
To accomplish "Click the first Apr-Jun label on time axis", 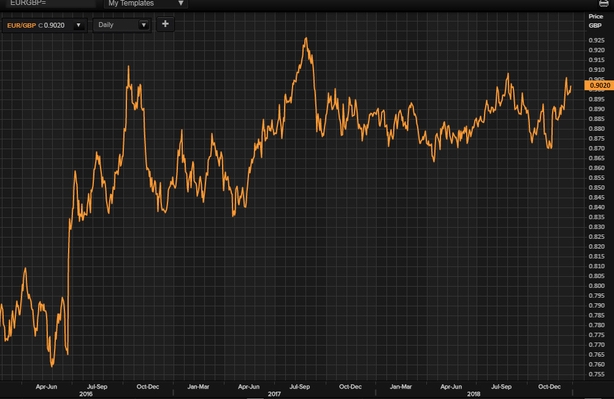I will (x=47, y=387).
